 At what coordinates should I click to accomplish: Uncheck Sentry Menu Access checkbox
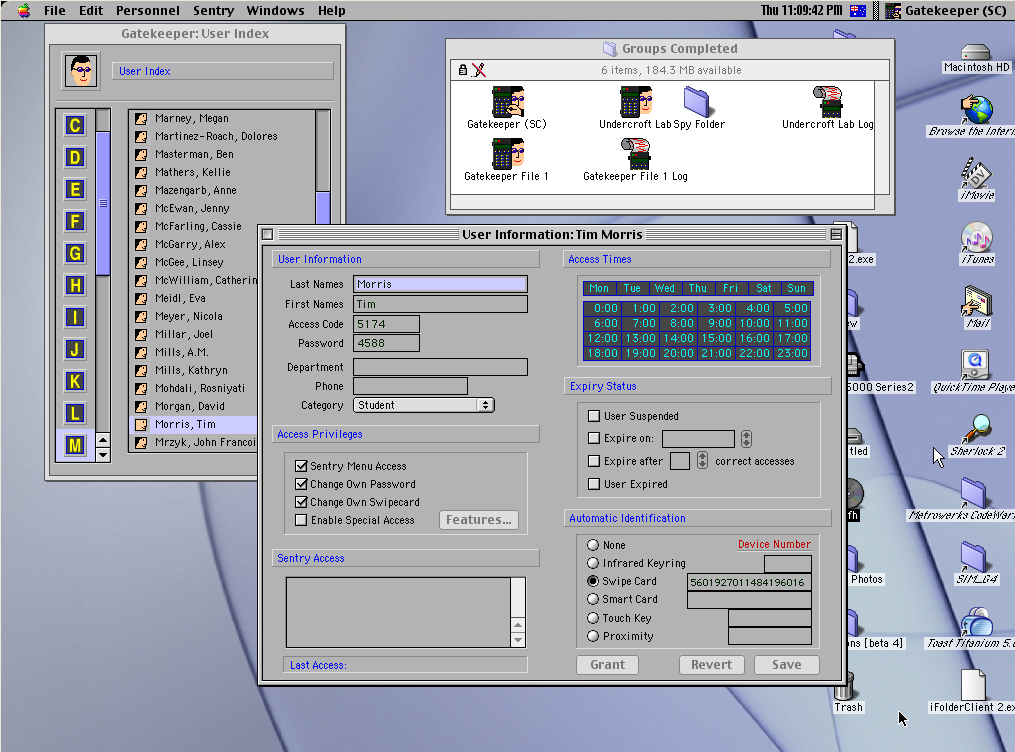[300, 466]
